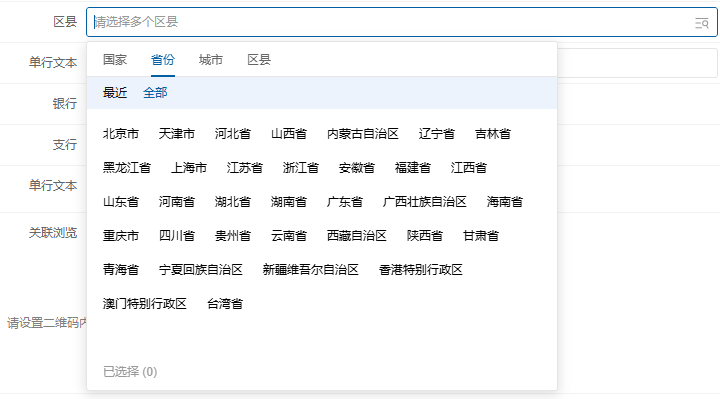Pick 辽宁省 option
The height and width of the screenshot is (399, 720).
coord(437,134)
